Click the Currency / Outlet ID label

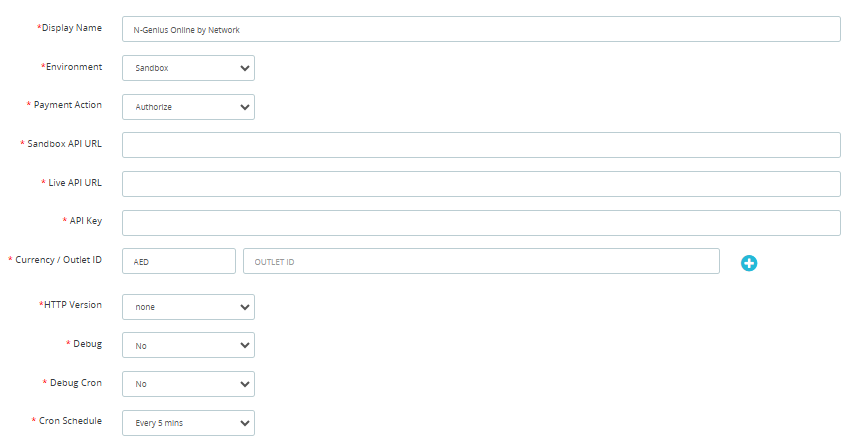pyautogui.click(x=58, y=260)
